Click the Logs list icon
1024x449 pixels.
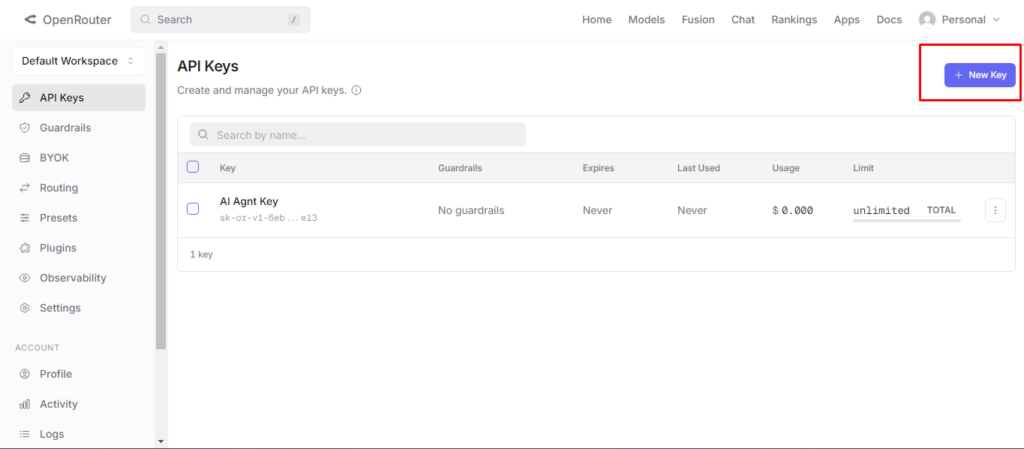(25, 434)
